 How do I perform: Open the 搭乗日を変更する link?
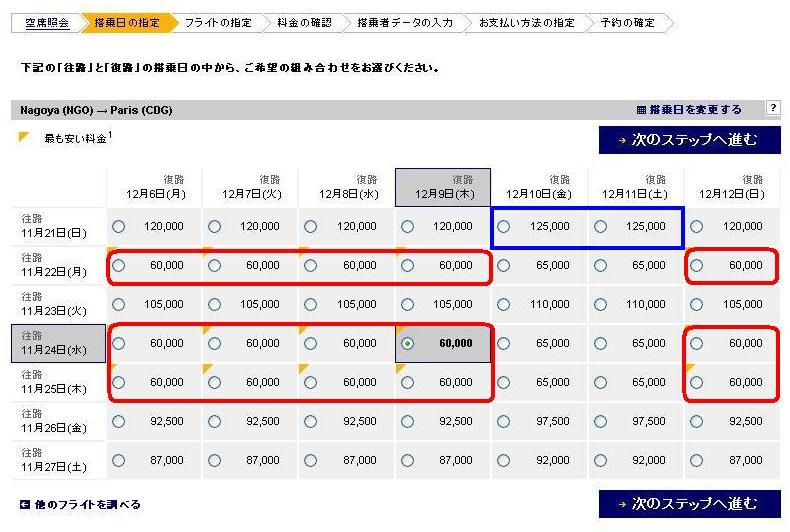(695, 110)
